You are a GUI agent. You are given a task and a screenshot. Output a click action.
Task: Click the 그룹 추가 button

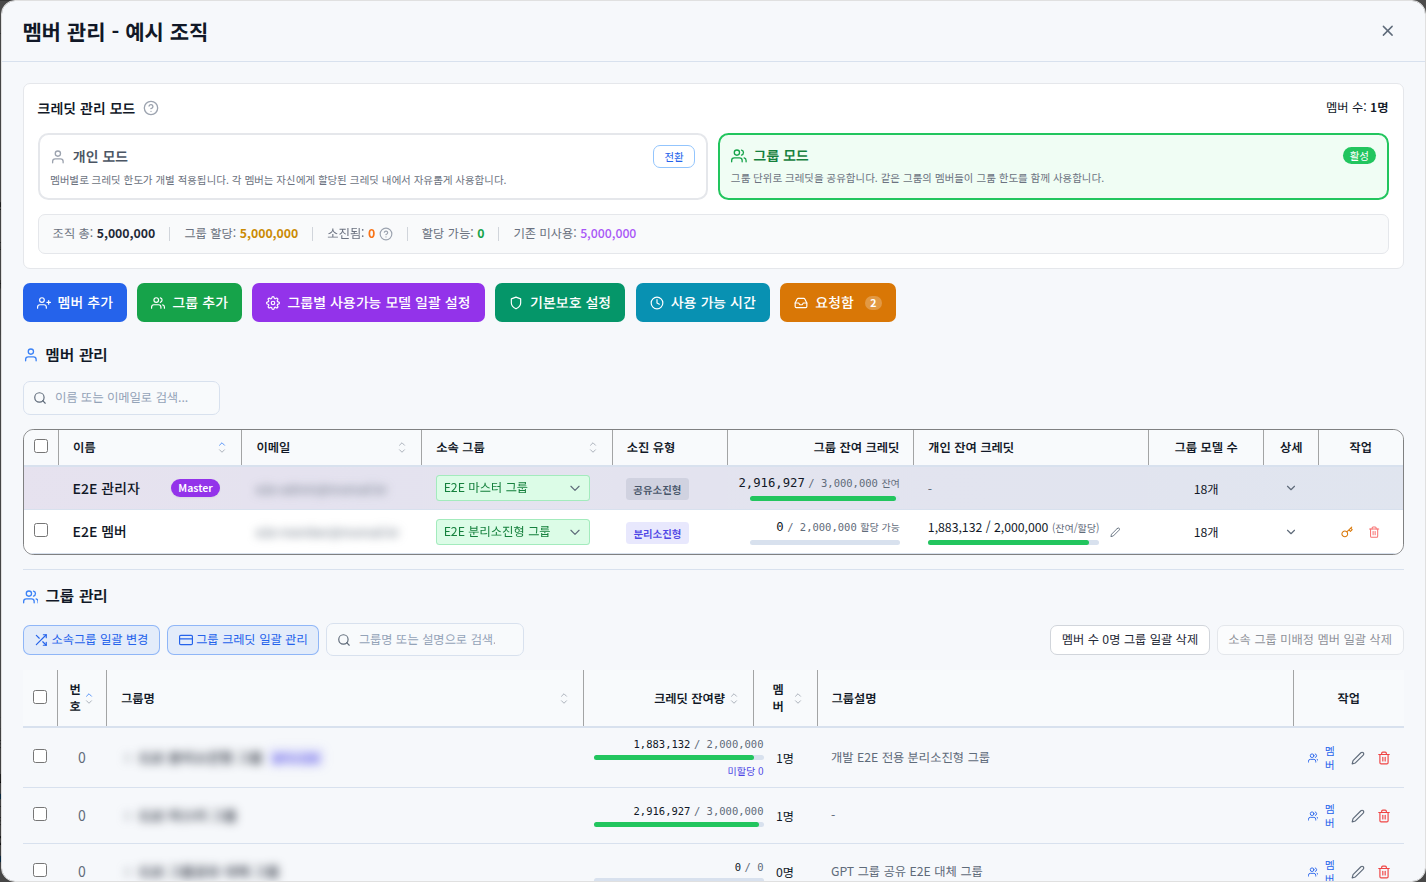(189, 303)
